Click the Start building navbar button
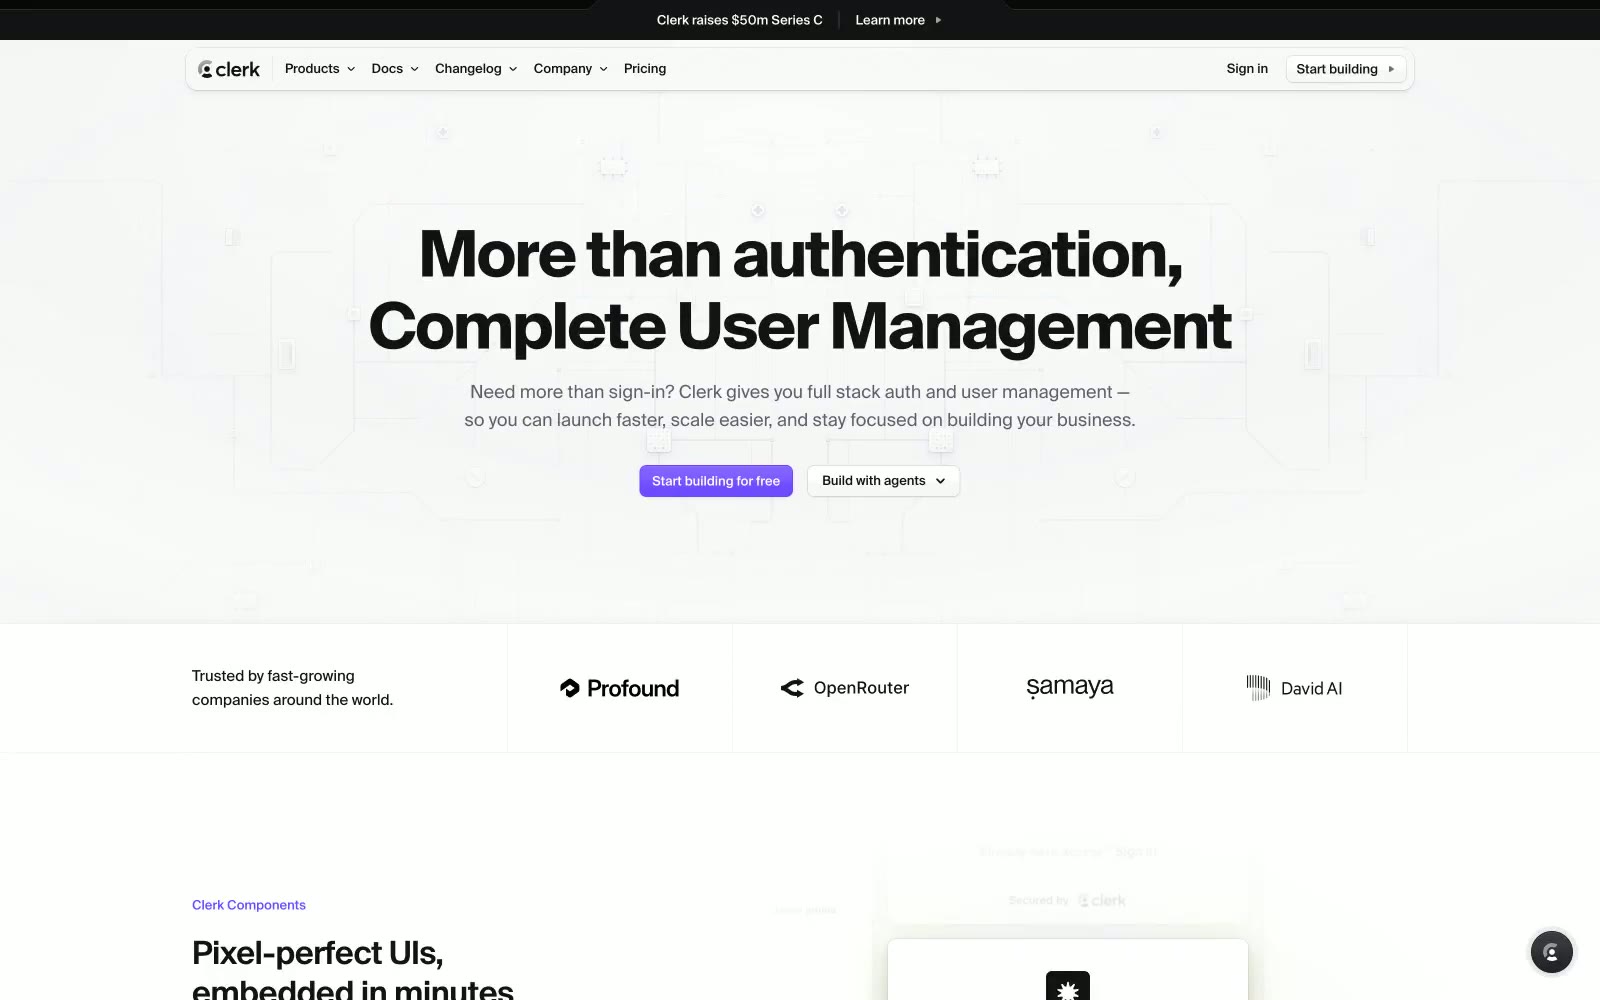The image size is (1600, 1000). [x=1345, y=69]
